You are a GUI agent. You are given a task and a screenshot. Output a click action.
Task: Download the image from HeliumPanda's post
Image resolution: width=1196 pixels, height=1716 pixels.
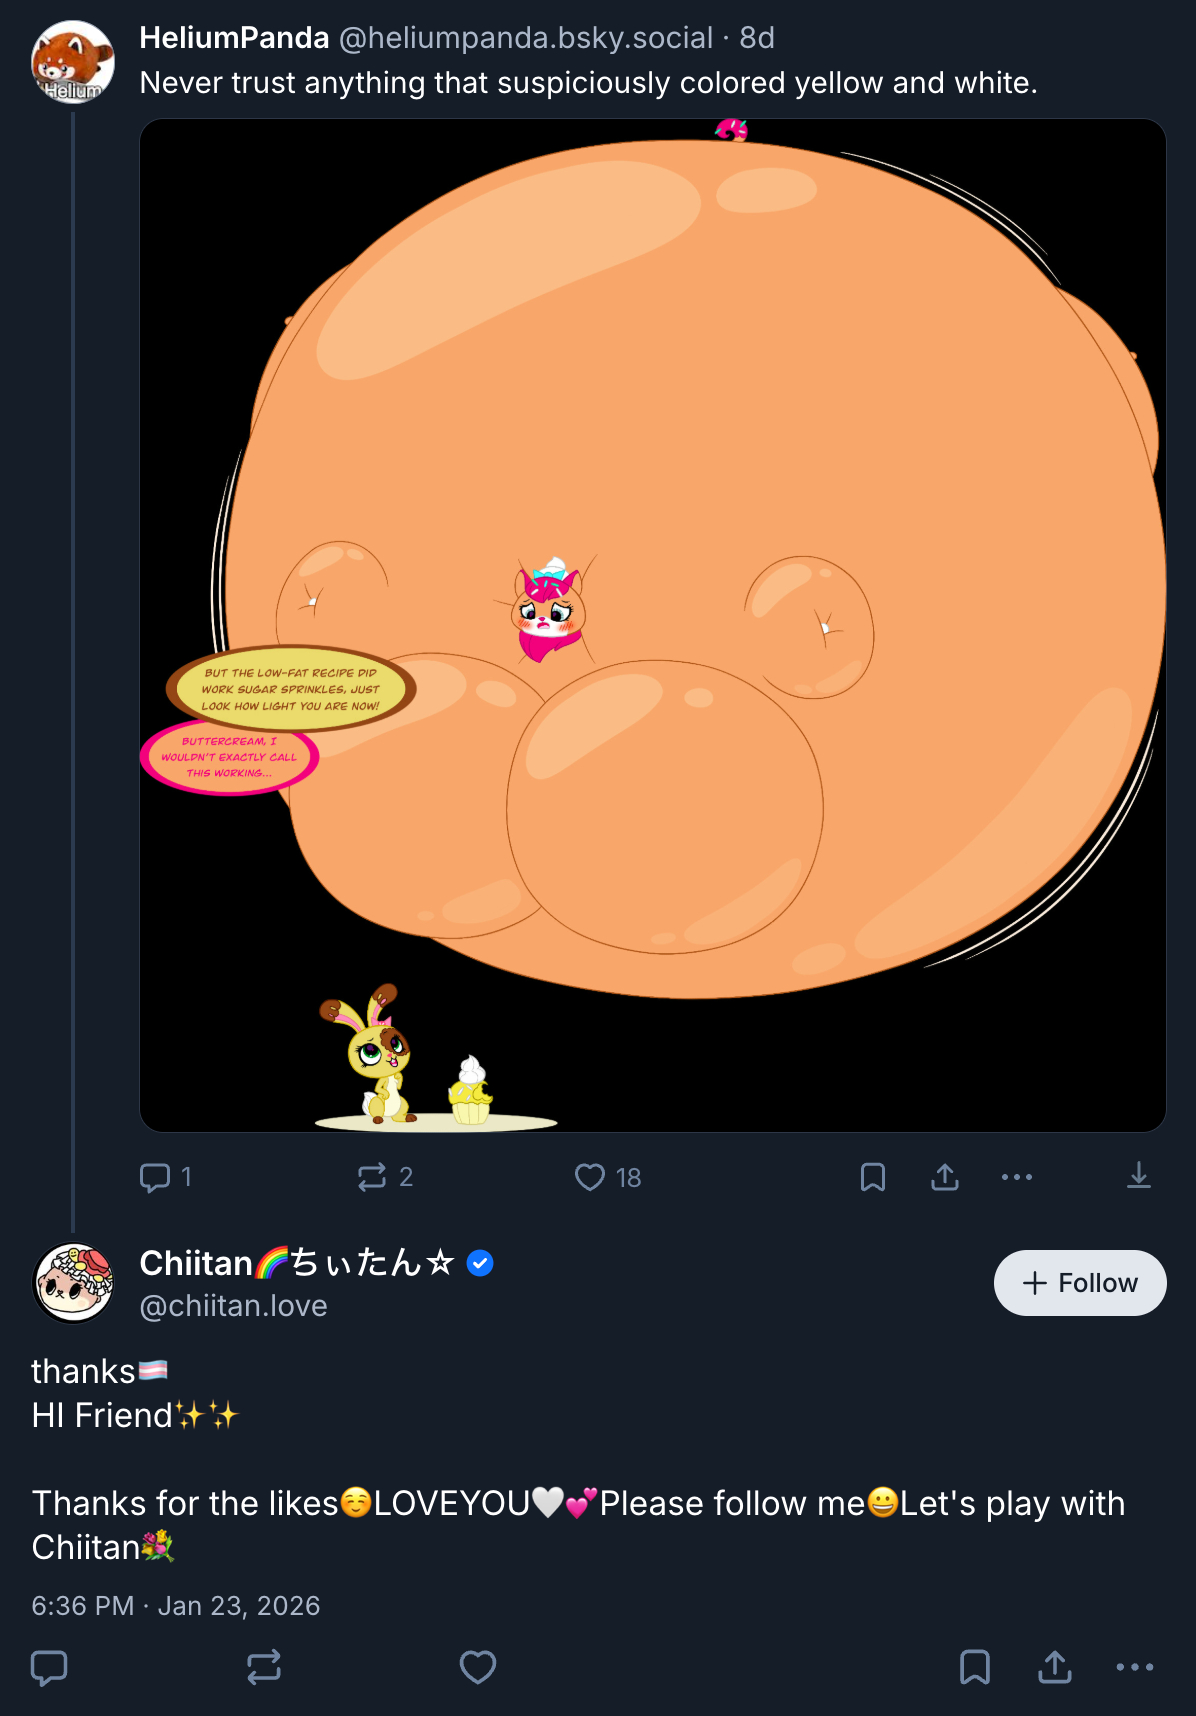[1139, 1176]
